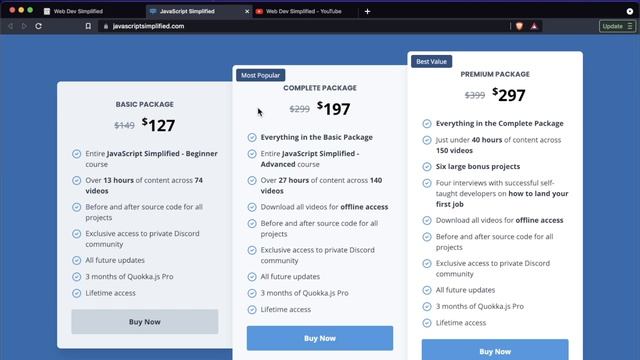Open a new tab with the plus icon

point(367,11)
